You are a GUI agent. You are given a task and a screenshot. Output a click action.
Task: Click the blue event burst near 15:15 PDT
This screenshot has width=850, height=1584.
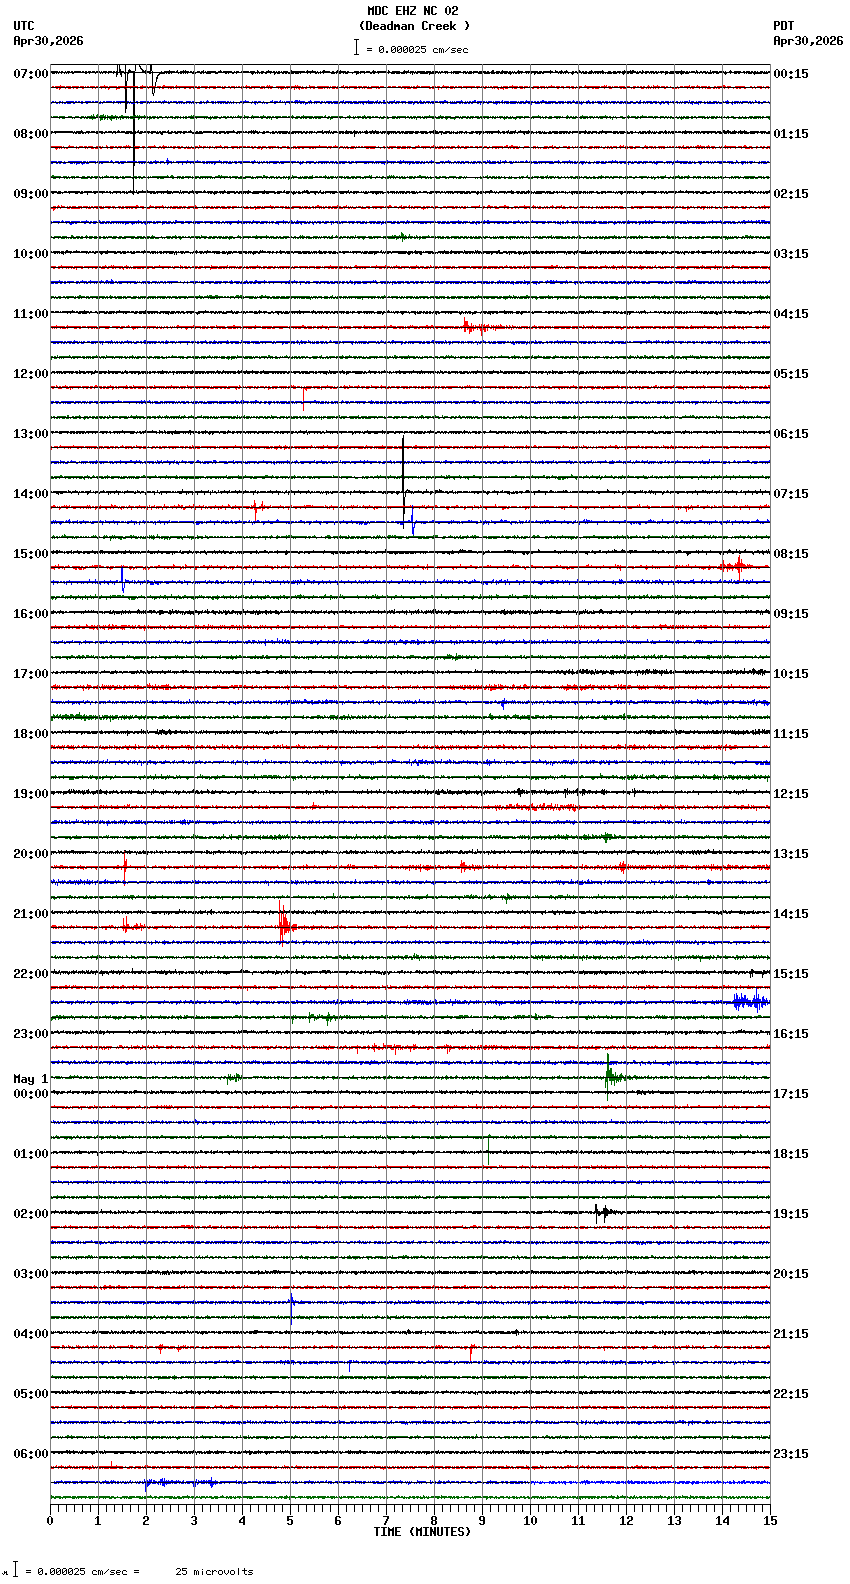pos(750,1001)
